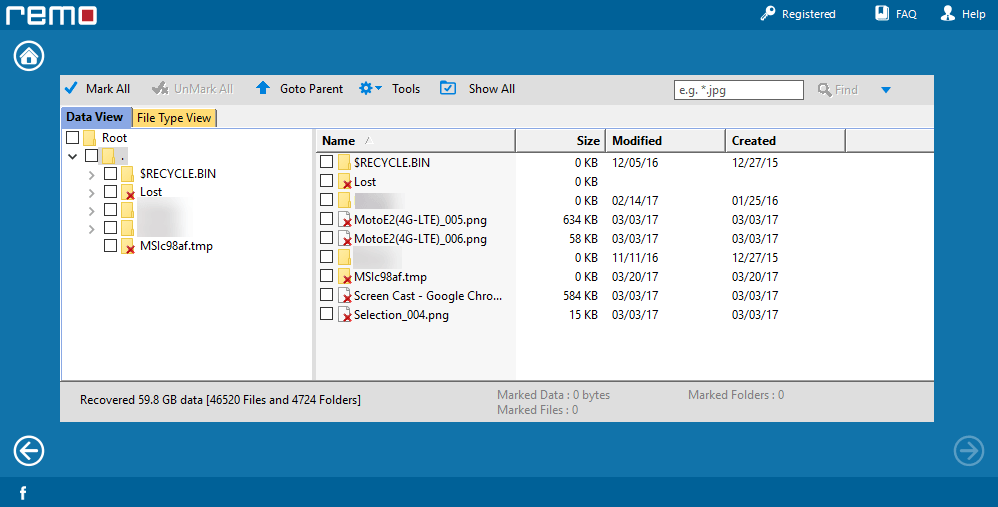This screenshot has height=507, width=998.
Task: Open the FAQ book icon
Action: point(882,13)
